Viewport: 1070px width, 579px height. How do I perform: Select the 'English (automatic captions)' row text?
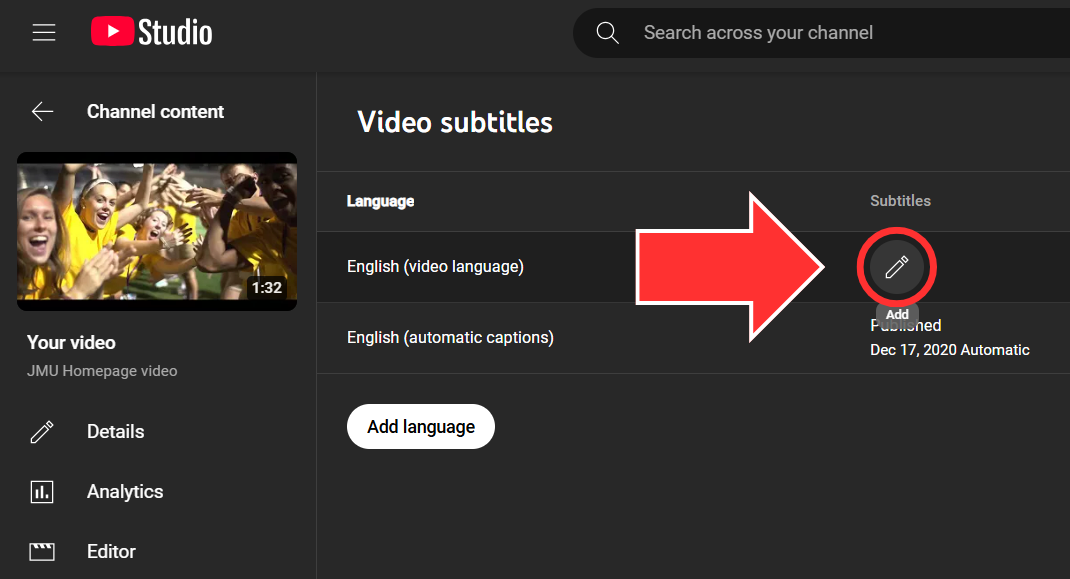point(450,338)
